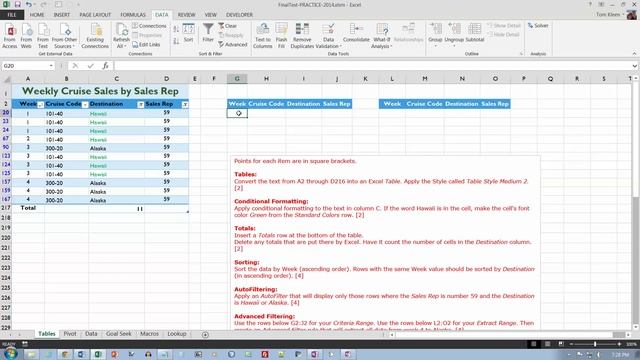Select all cells corner button
Image resolution: width=640 pixels, height=360 pixels.
[x=6, y=79]
